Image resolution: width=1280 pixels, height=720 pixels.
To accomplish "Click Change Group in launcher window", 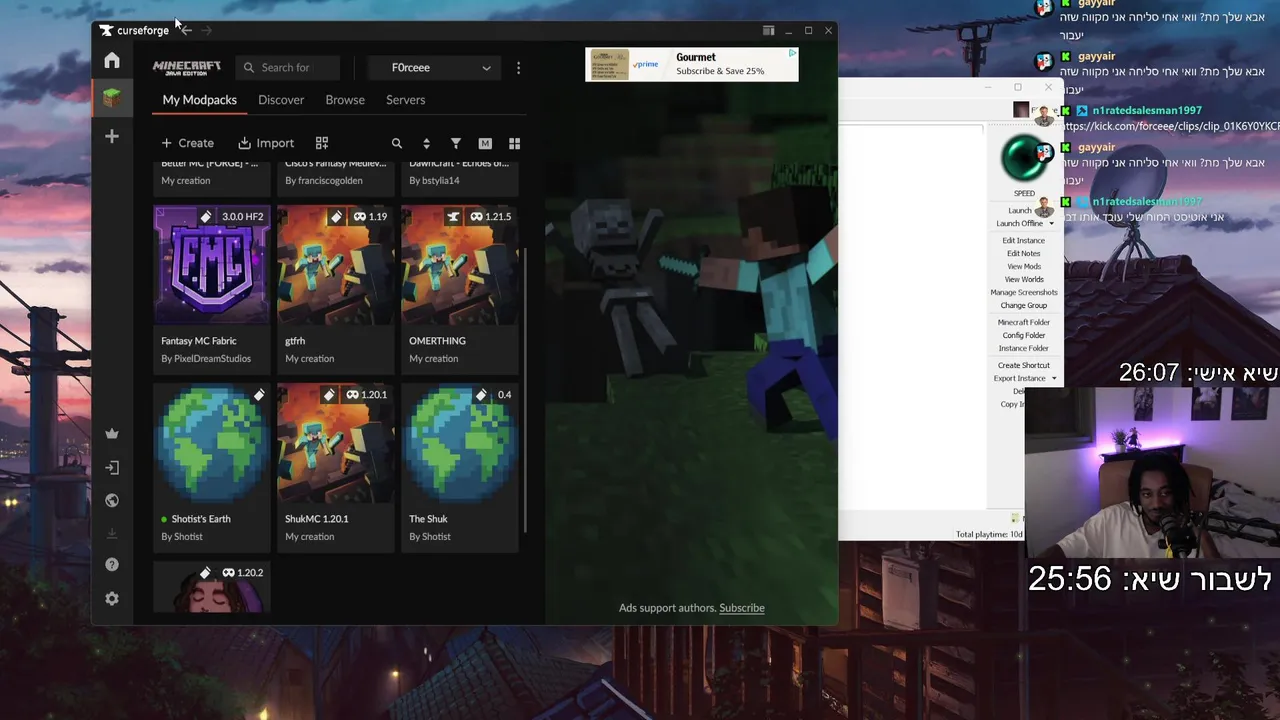I will click(1024, 305).
